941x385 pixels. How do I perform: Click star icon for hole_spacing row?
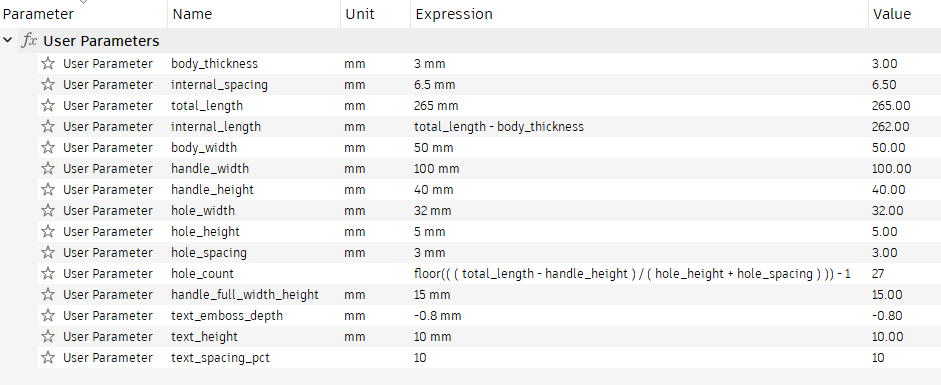coord(48,252)
